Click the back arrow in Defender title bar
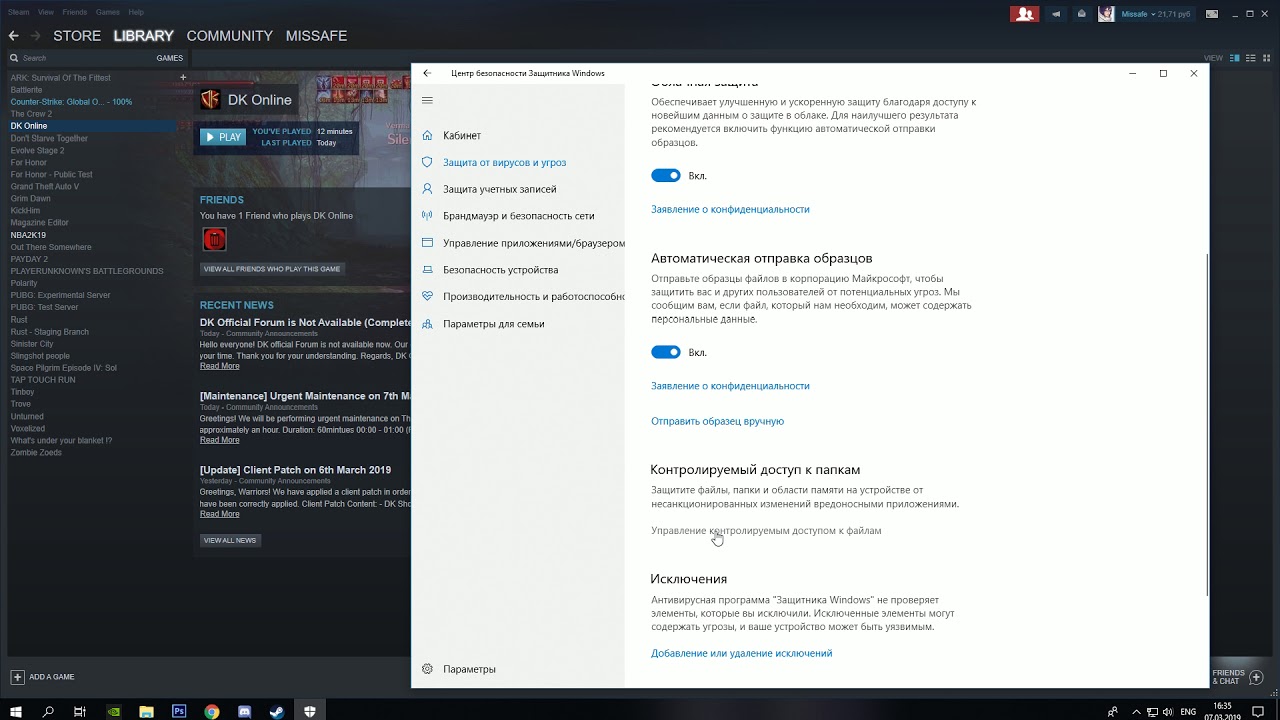1280x720 pixels. pos(427,73)
